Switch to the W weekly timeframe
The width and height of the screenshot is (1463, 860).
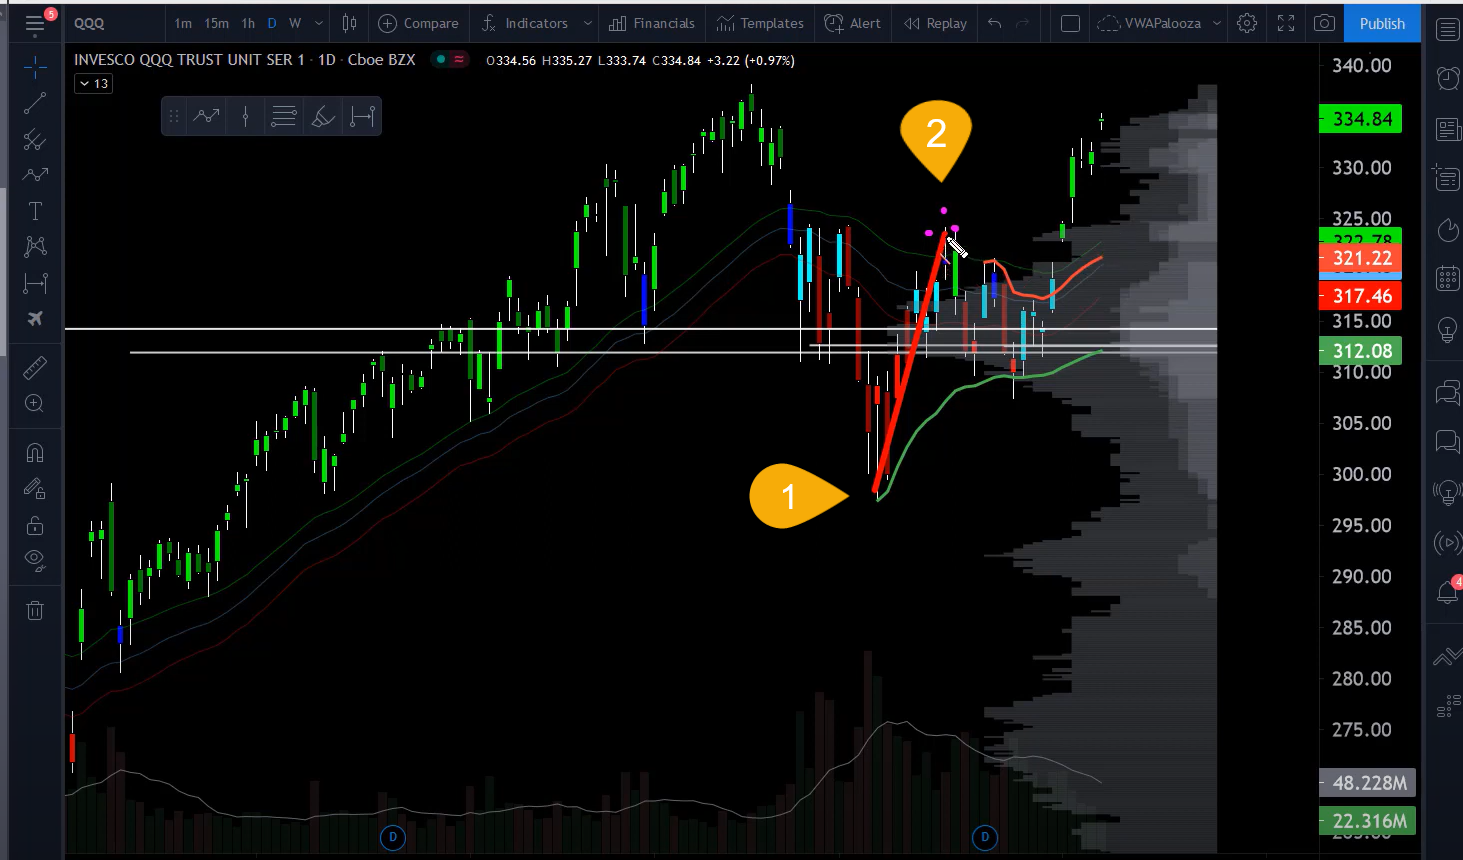pos(295,23)
